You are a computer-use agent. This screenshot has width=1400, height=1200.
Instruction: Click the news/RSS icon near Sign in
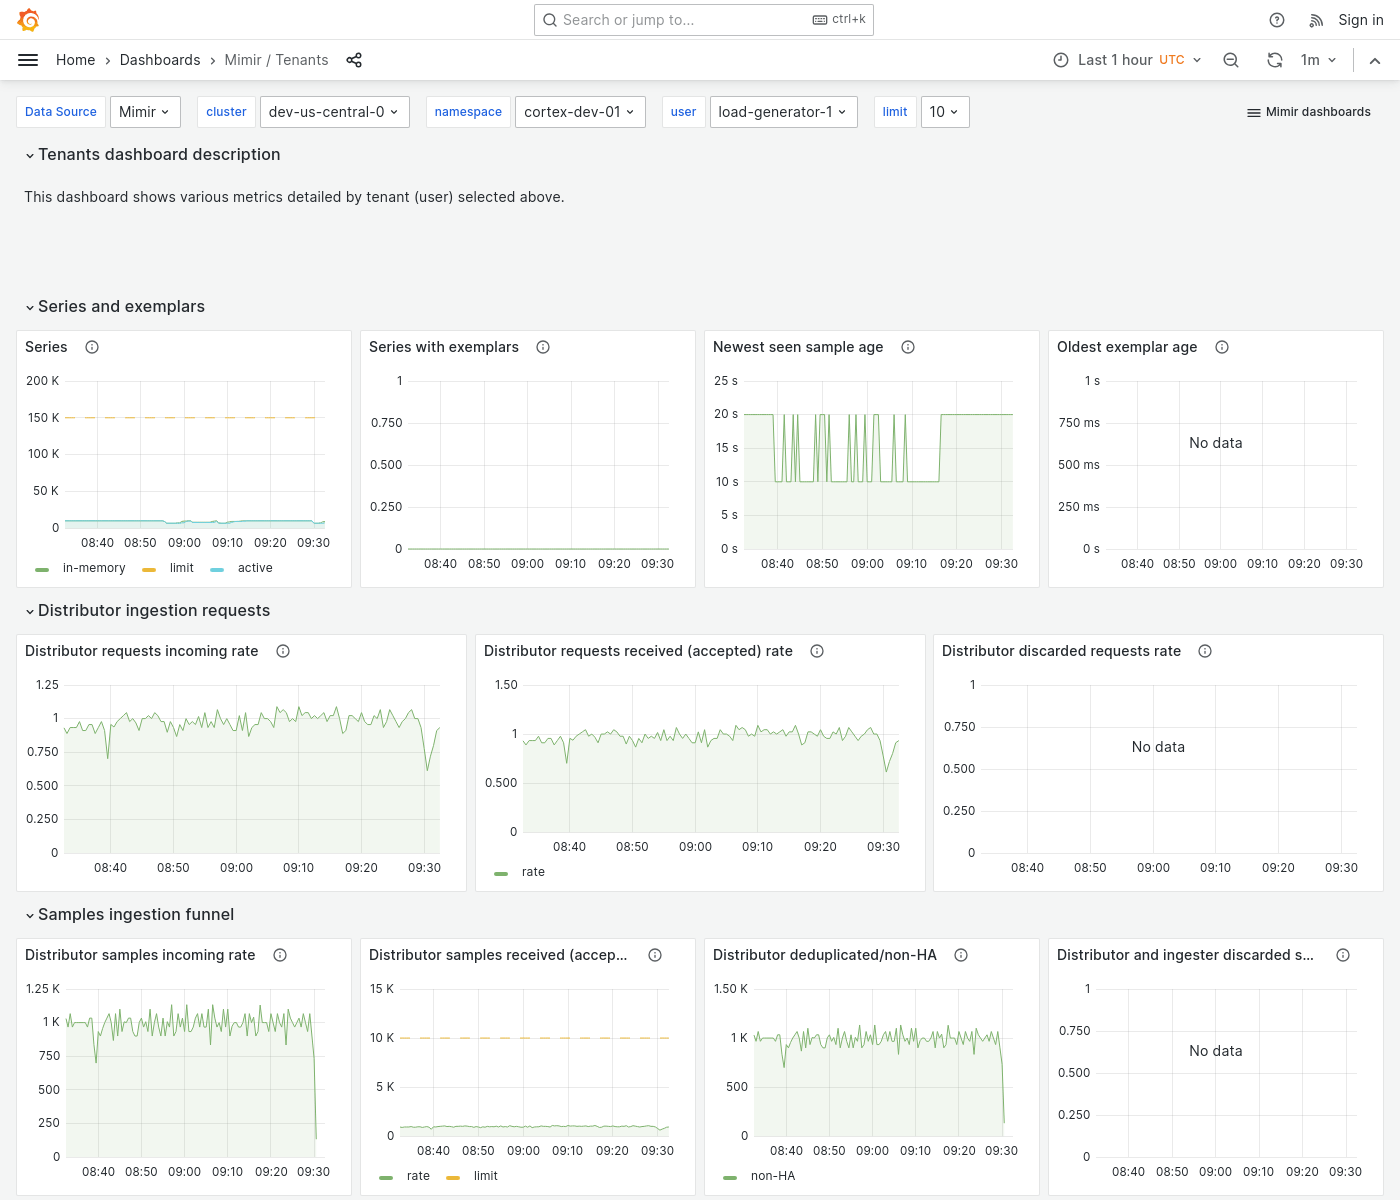tap(1316, 20)
